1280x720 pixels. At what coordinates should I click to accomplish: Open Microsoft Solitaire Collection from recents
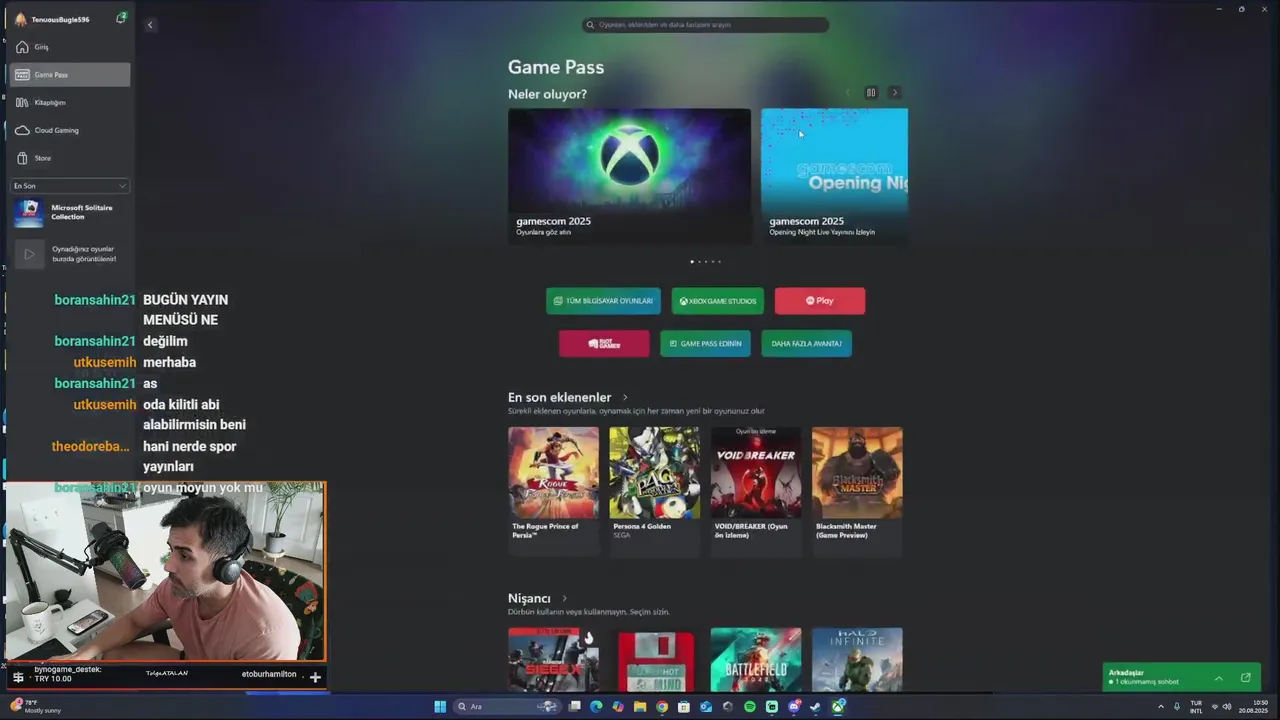pyautogui.click(x=70, y=212)
